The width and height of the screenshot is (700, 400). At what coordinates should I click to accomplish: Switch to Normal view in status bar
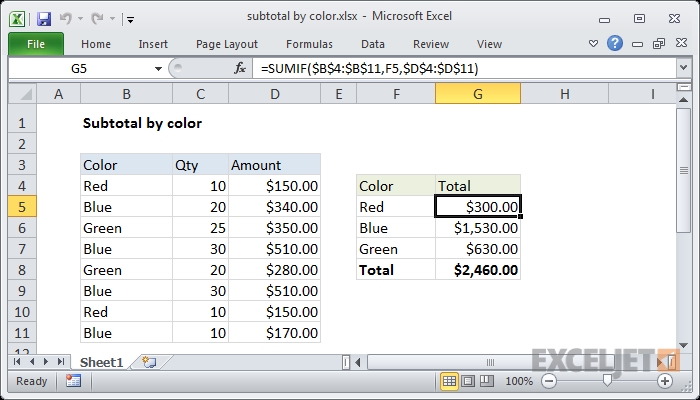coord(450,381)
